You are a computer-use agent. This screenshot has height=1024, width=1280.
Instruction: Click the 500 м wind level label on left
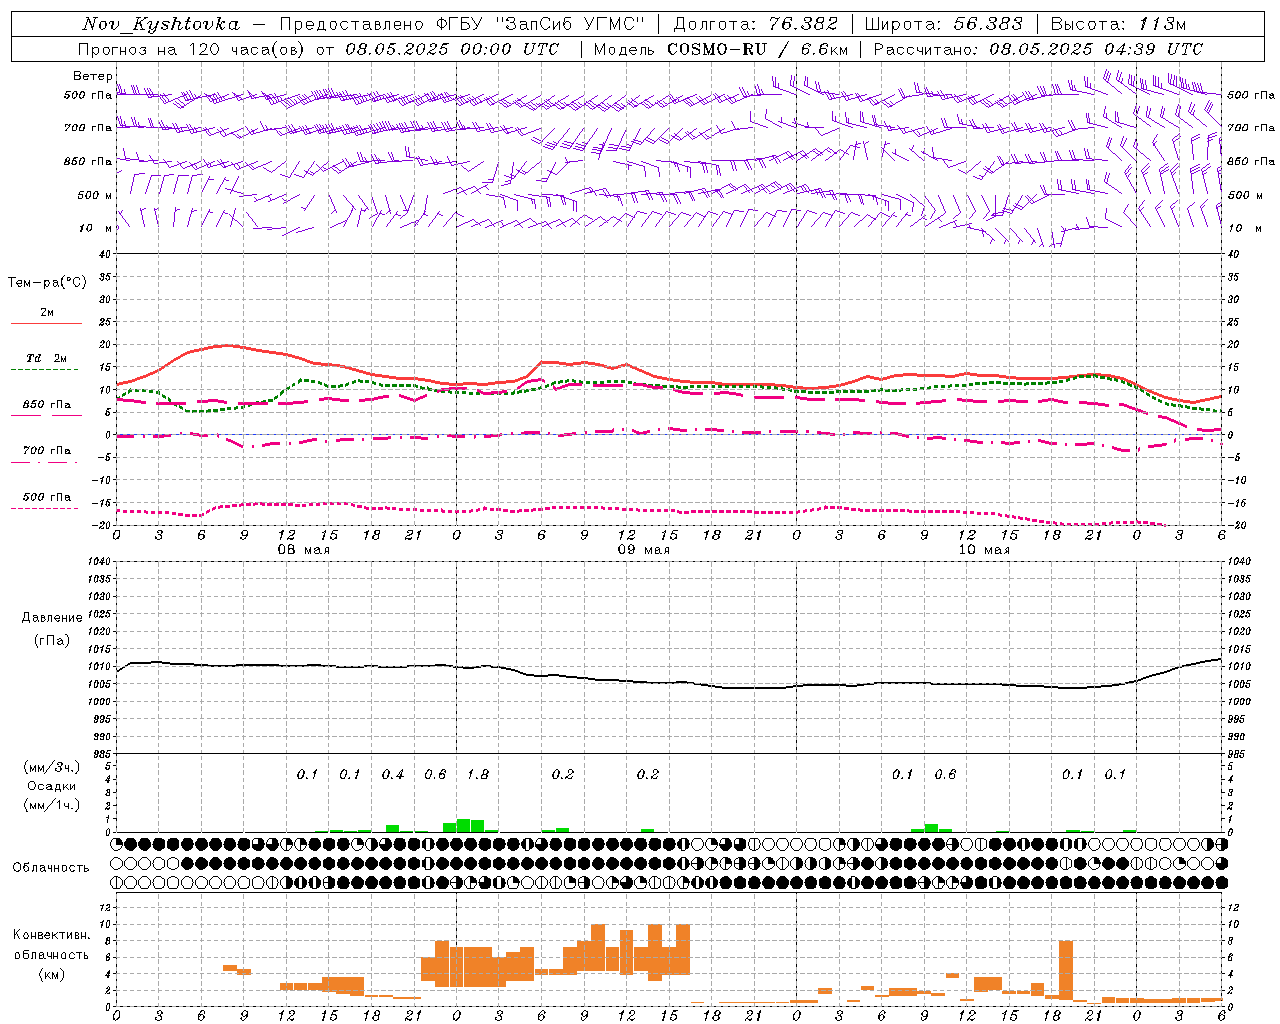[x=95, y=195]
